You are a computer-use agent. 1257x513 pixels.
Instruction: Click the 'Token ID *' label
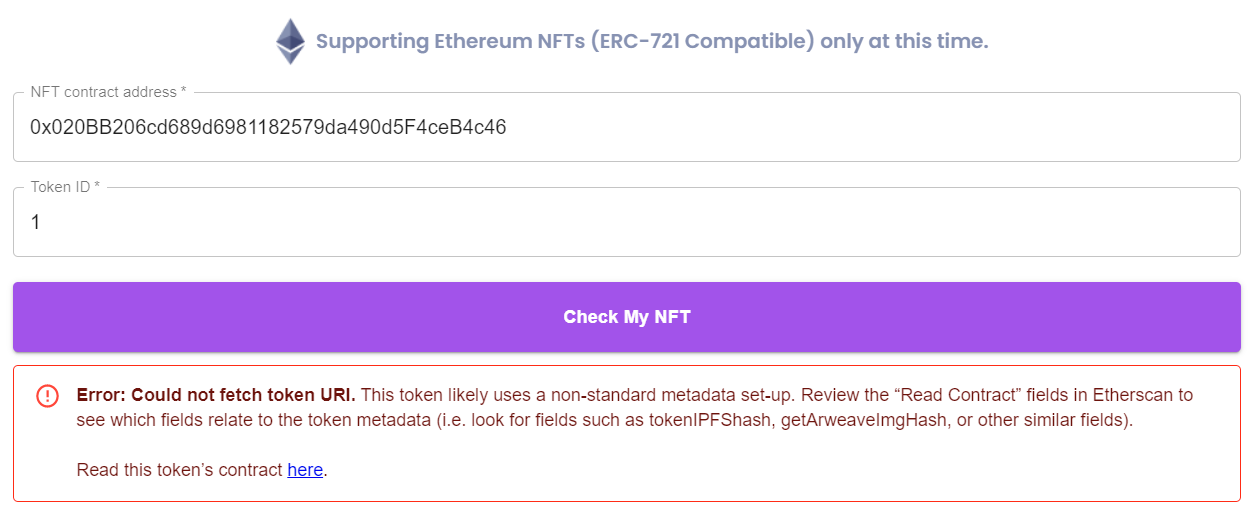(65, 187)
